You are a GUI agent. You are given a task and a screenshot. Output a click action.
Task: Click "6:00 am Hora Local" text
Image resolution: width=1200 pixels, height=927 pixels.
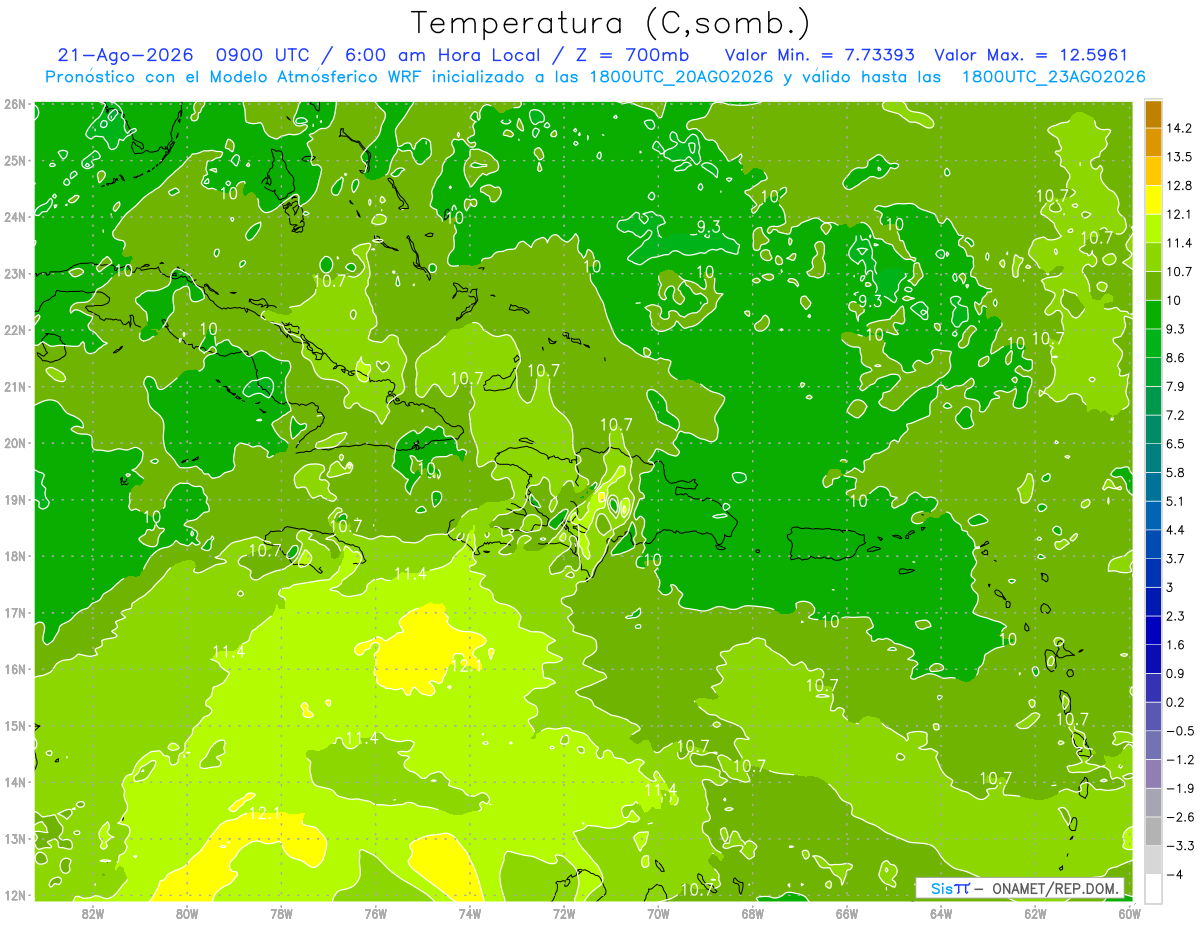pos(441,56)
